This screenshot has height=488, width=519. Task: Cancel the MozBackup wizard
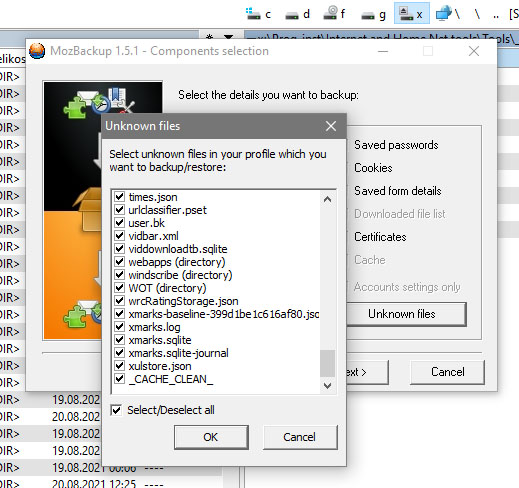tap(447, 372)
